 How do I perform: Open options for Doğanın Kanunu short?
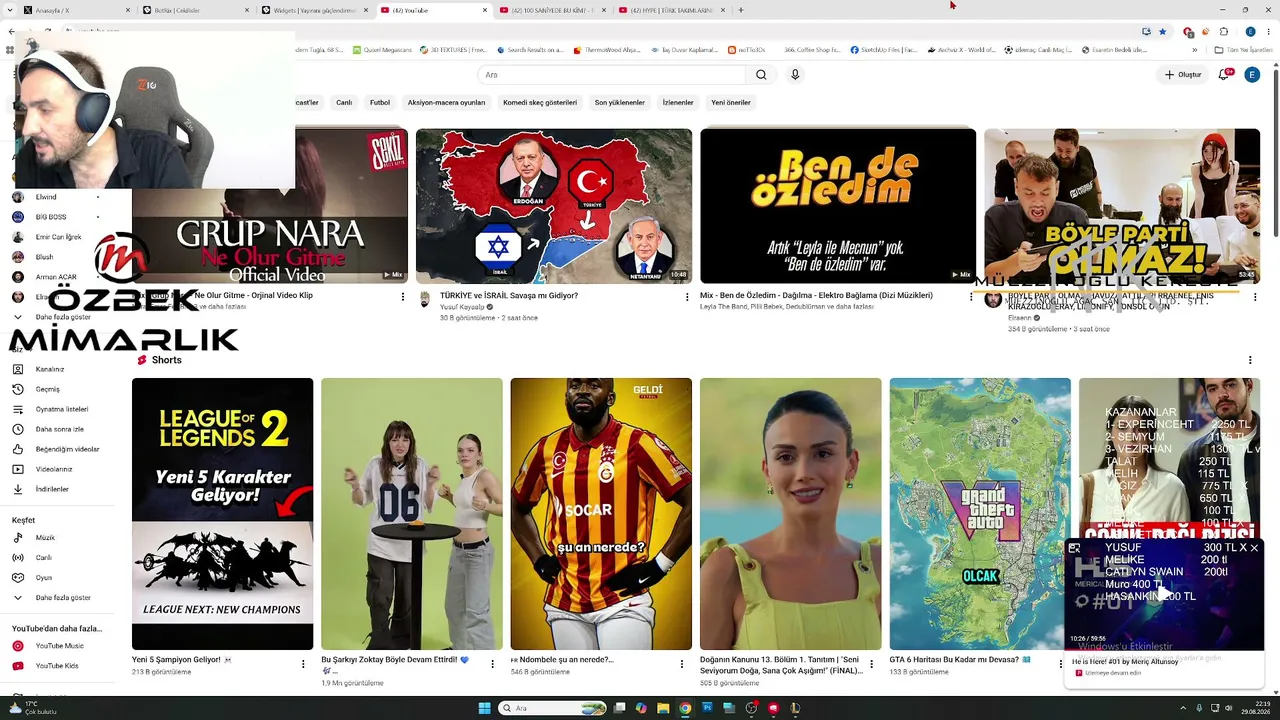[872, 663]
